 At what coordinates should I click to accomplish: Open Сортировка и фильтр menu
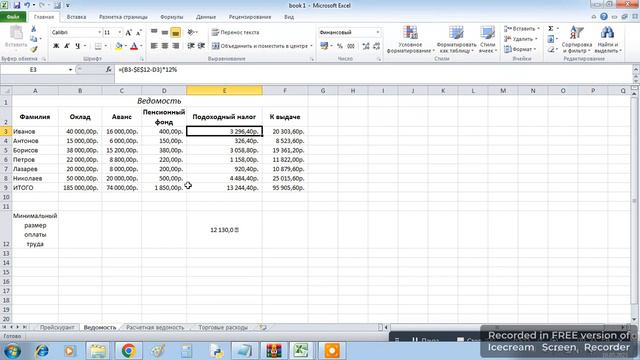576,39
